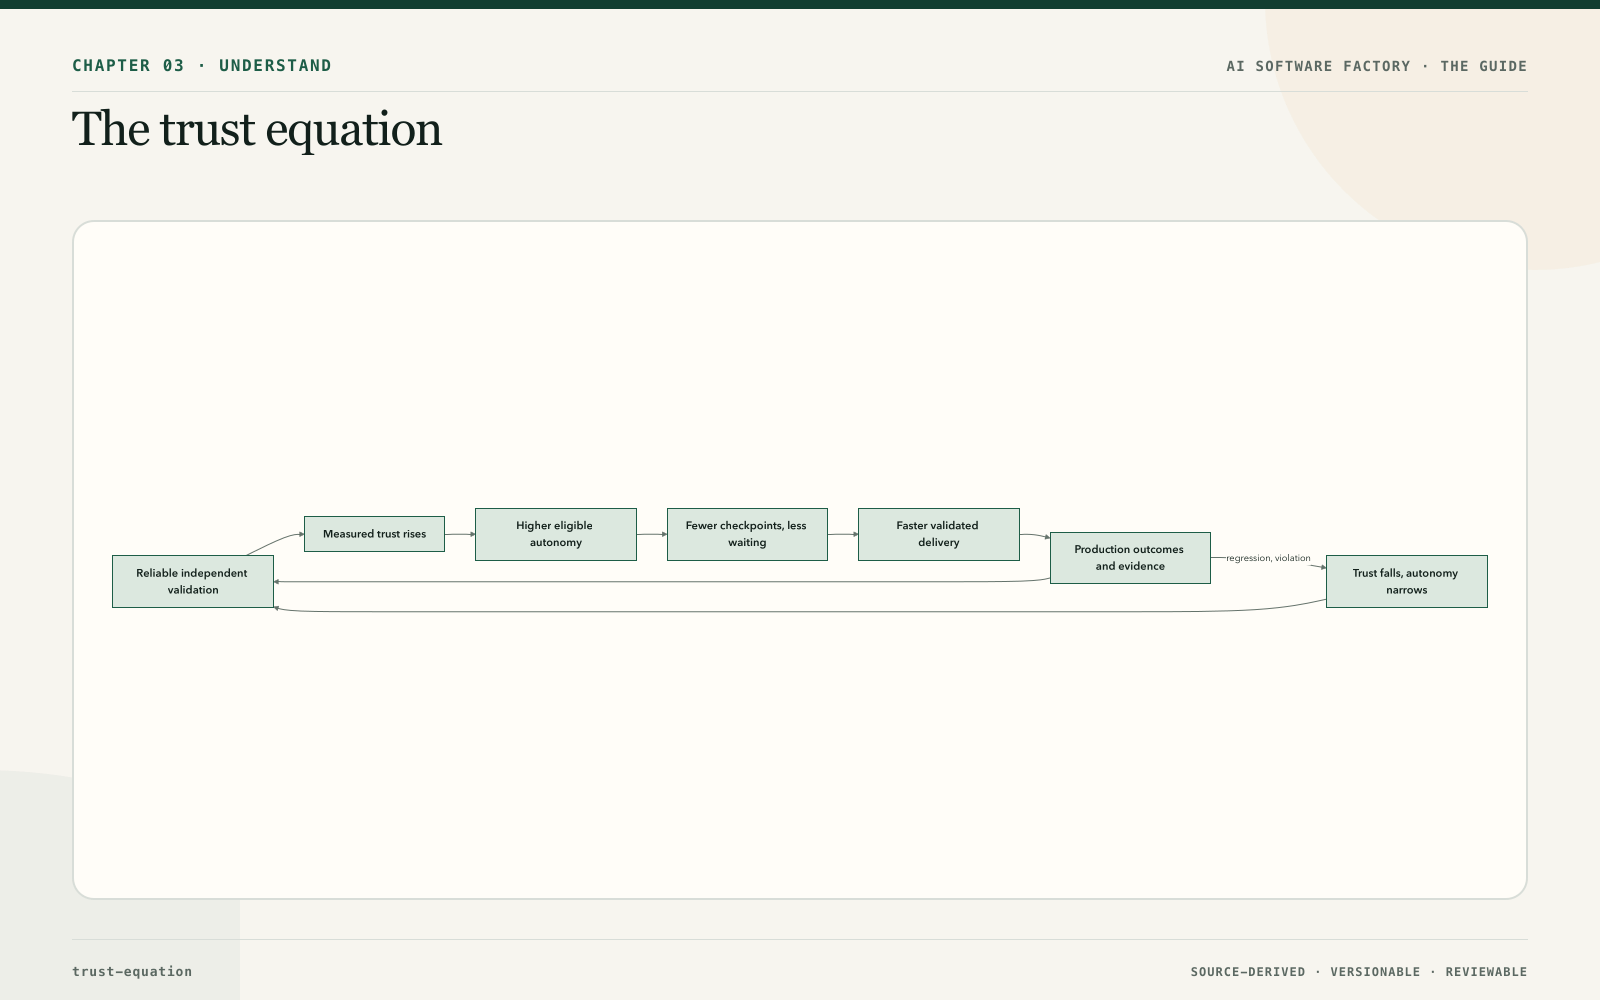
Task: Click the 'Higher eligible autonomy' node
Action: click(x=556, y=534)
